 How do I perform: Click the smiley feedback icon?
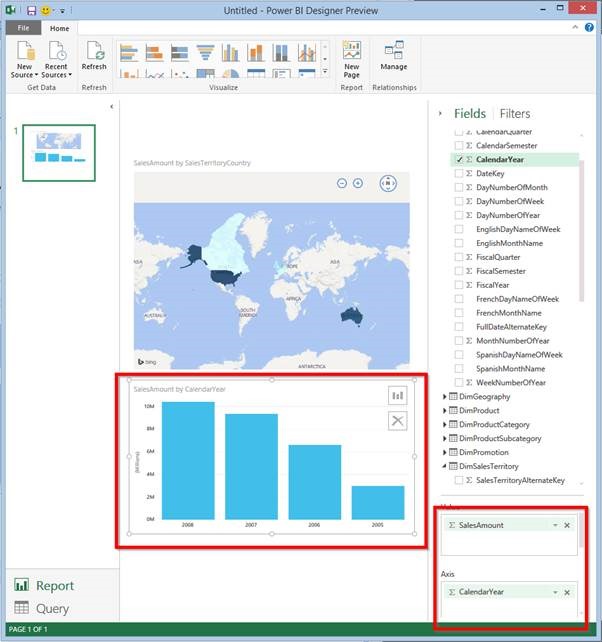click(x=46, y=11)
